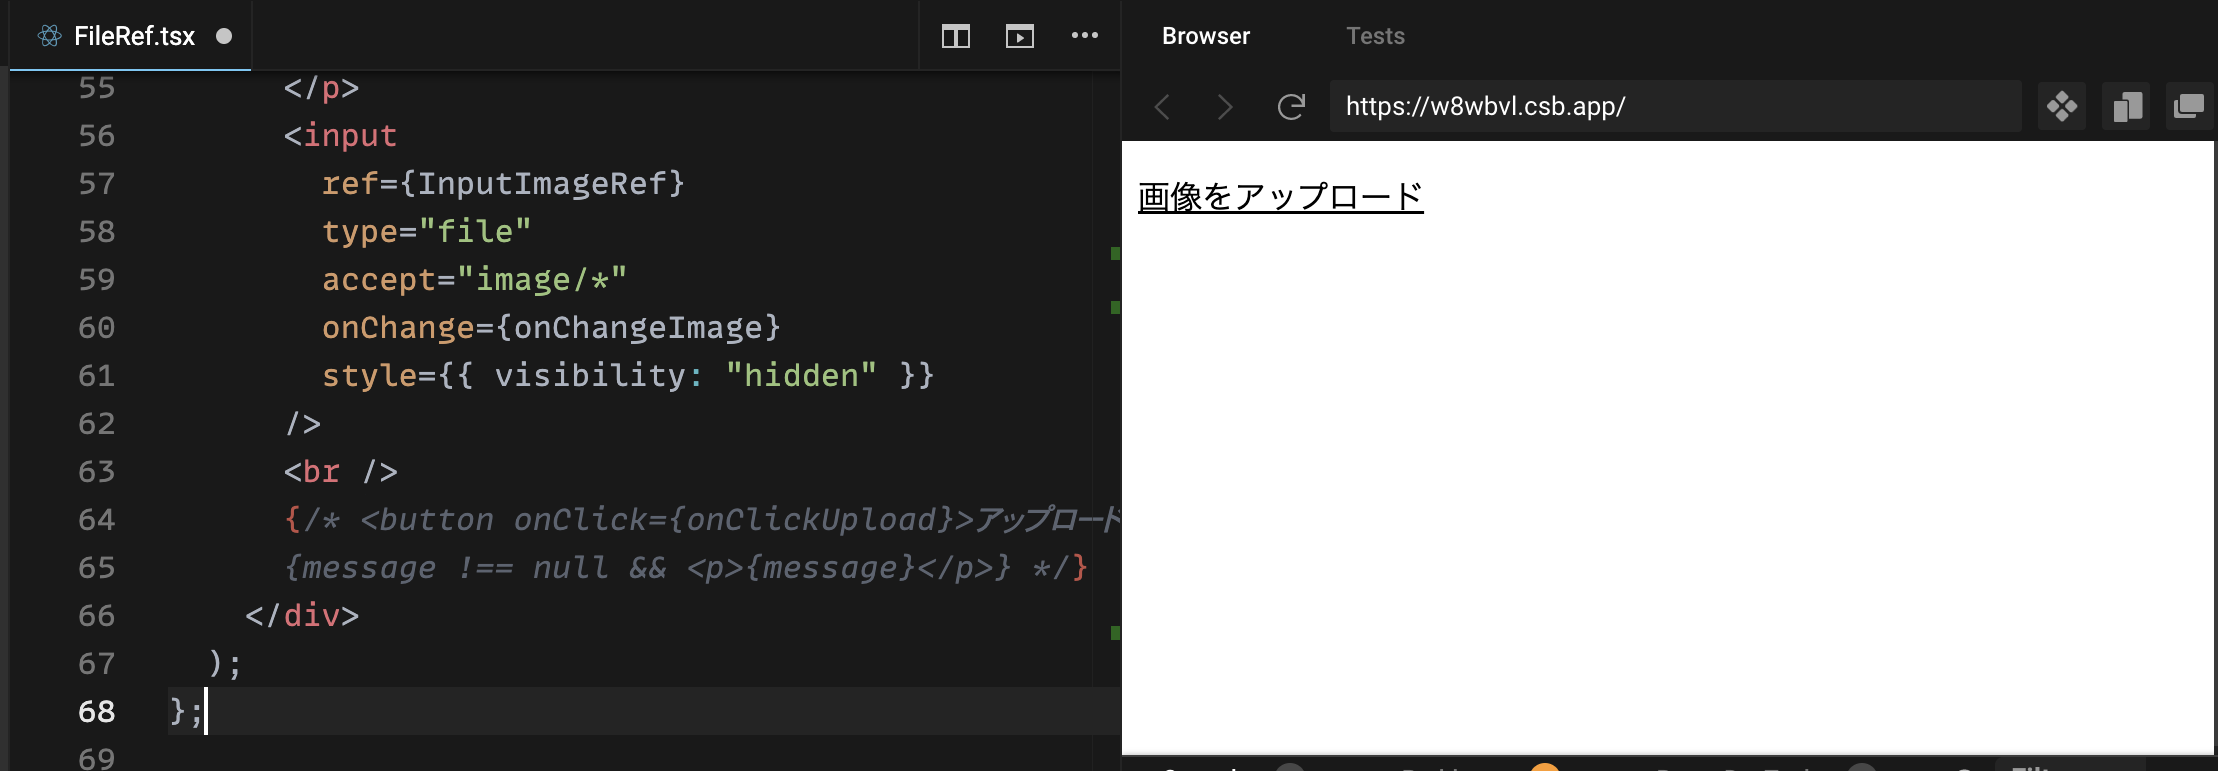Switch to the Browser tab
This screenshot has height=771, width=2218.
click(x=1206, y=36)
